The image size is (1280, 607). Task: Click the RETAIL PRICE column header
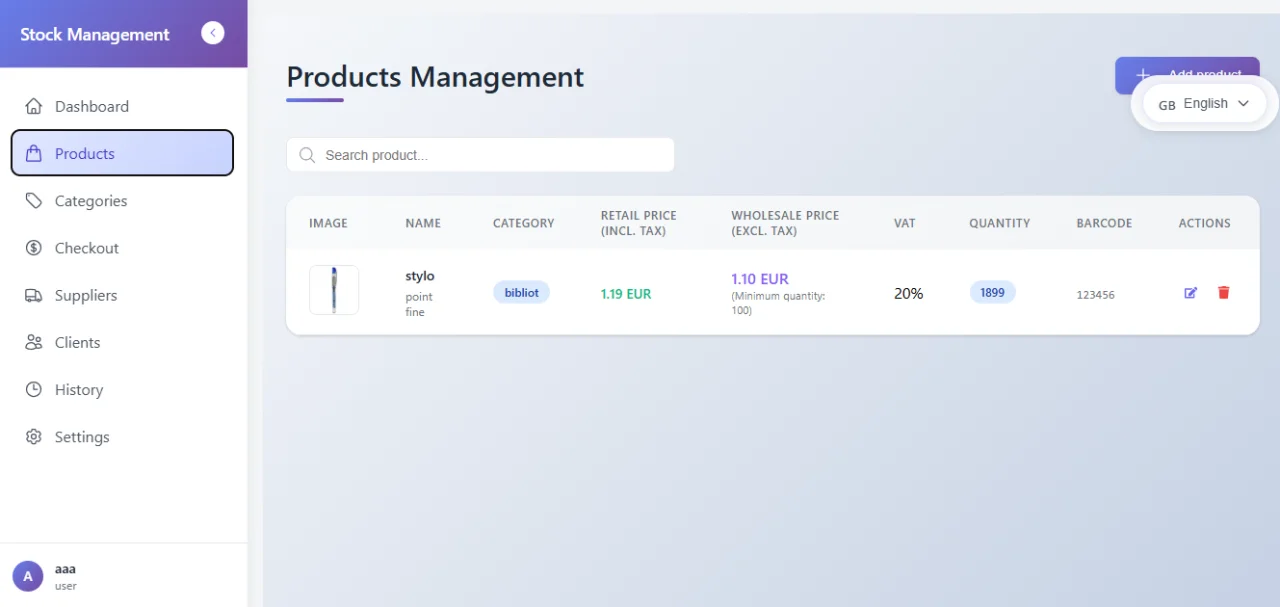(638, 223)
